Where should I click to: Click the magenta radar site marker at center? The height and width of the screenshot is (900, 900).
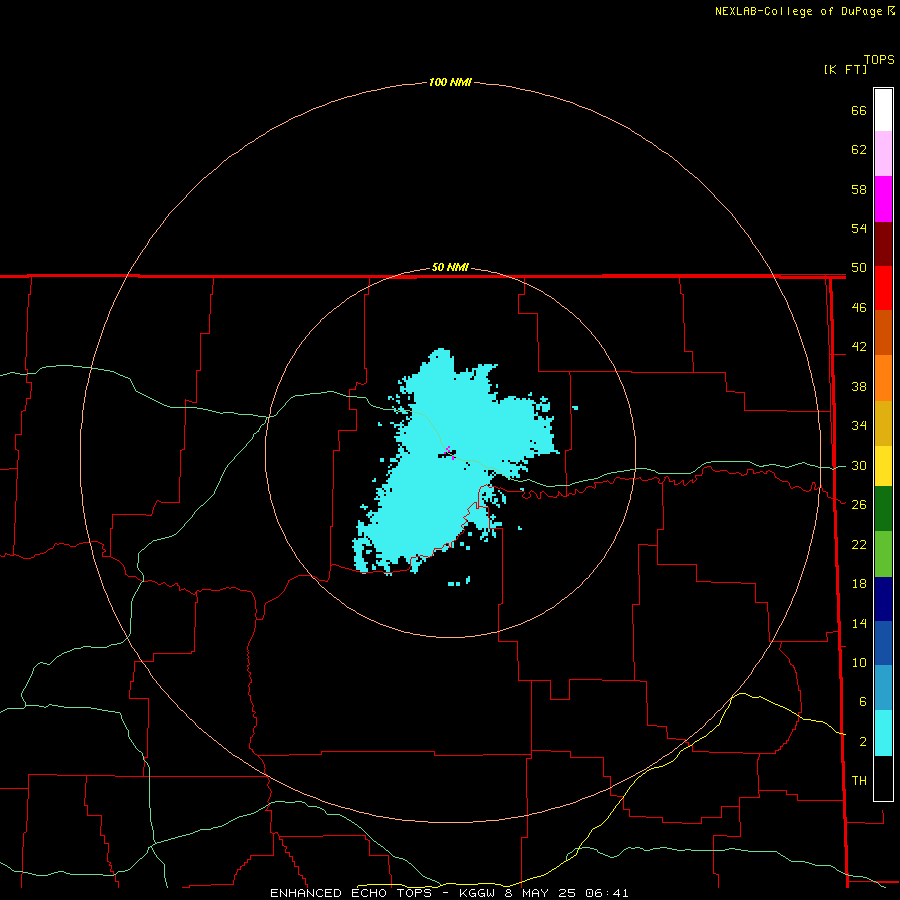[x=450, y=452]
